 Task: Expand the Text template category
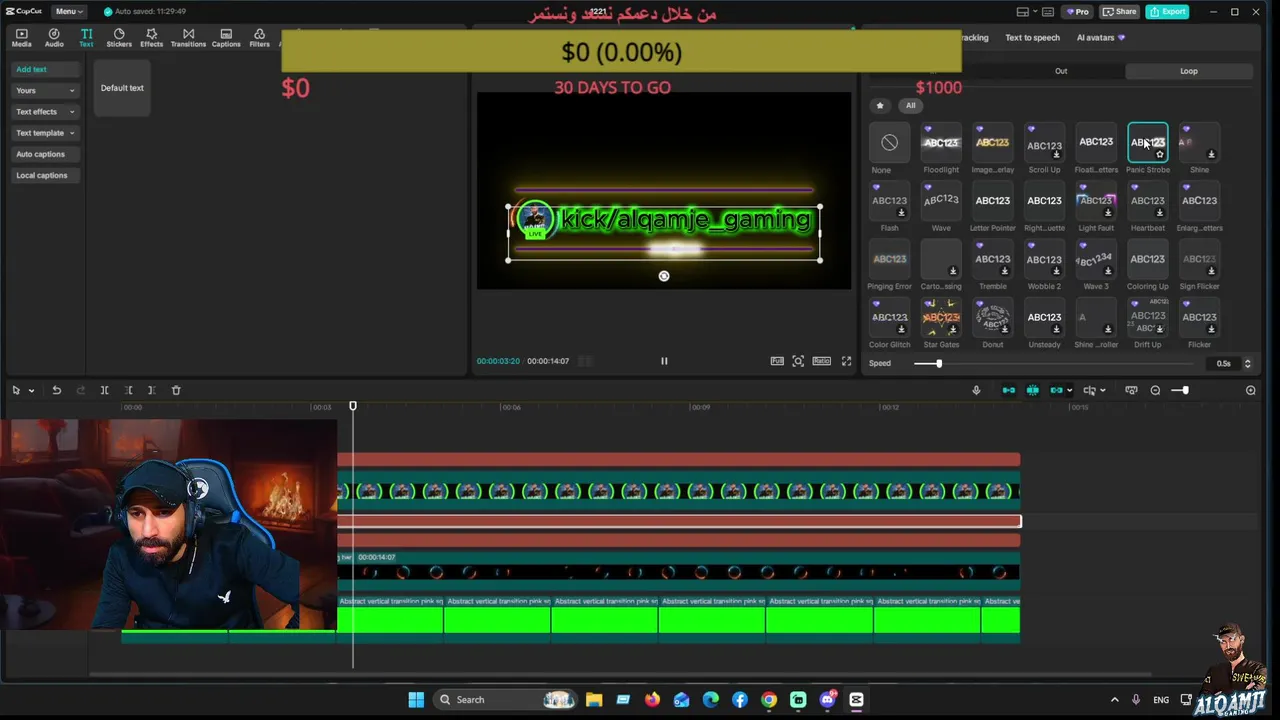(45, 132)
